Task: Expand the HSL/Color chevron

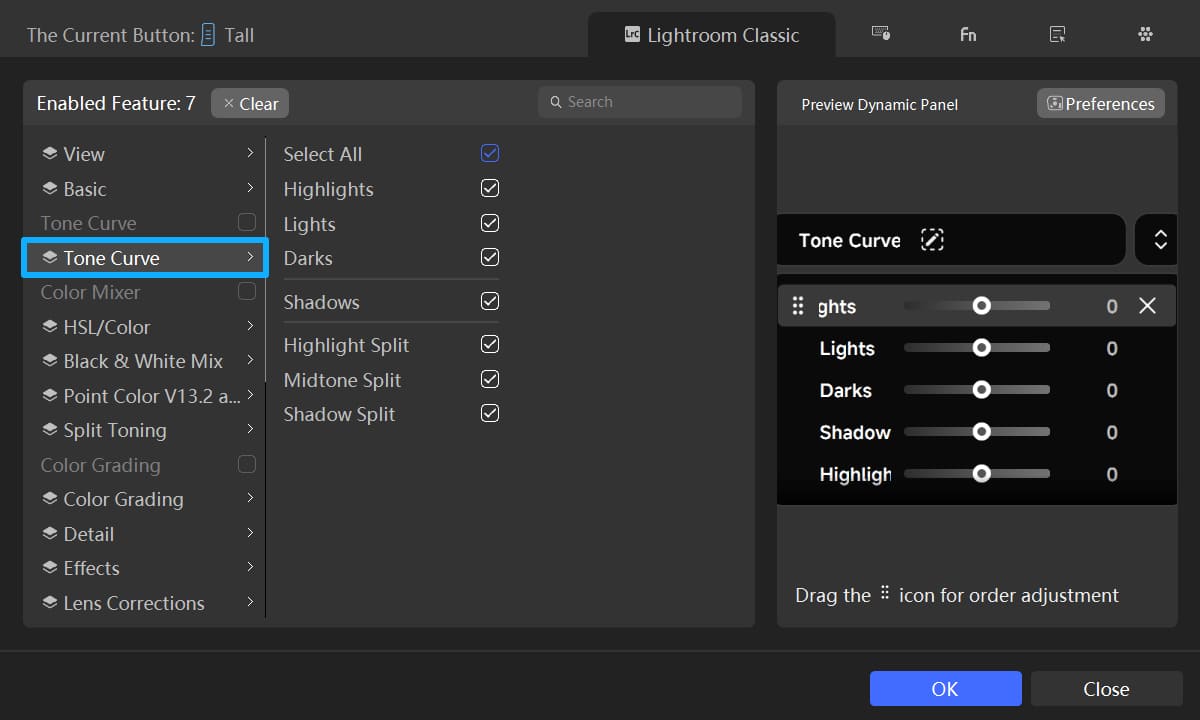Action: click(250, 326)
